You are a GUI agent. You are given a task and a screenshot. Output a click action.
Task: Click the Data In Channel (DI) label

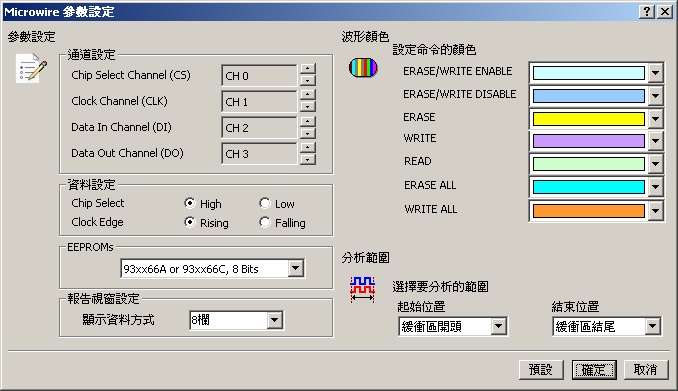coord(121,127)
